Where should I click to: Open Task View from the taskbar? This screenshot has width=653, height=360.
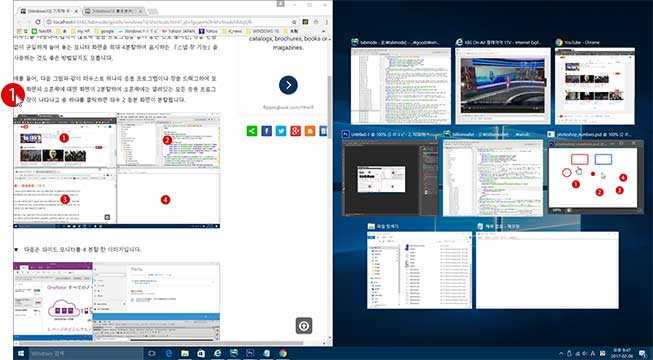pos(152,353)
